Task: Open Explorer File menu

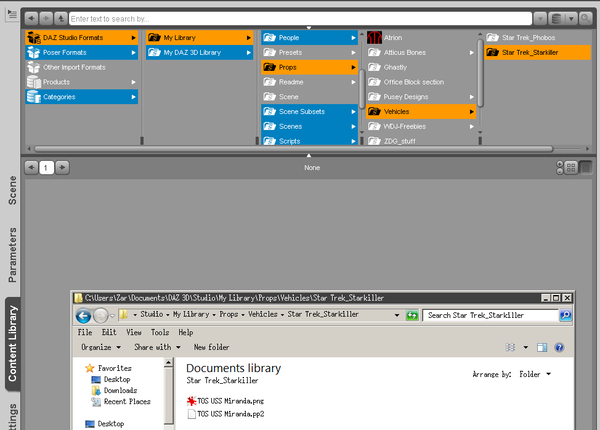Action: click(x=85, y=332)
